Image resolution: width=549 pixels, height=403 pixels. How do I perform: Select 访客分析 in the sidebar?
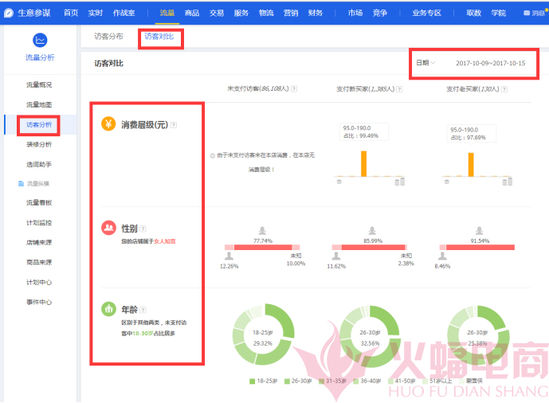tap(39, 125)
